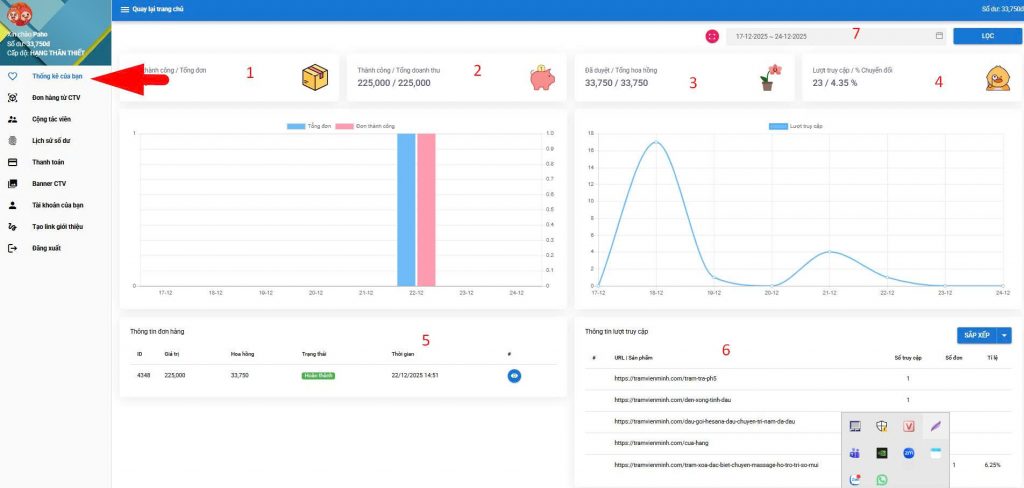Click the logout icon next to Đăng xuất
This screenshot has width=1024, height=488.
pyautogui.click(x=12, y=248)
